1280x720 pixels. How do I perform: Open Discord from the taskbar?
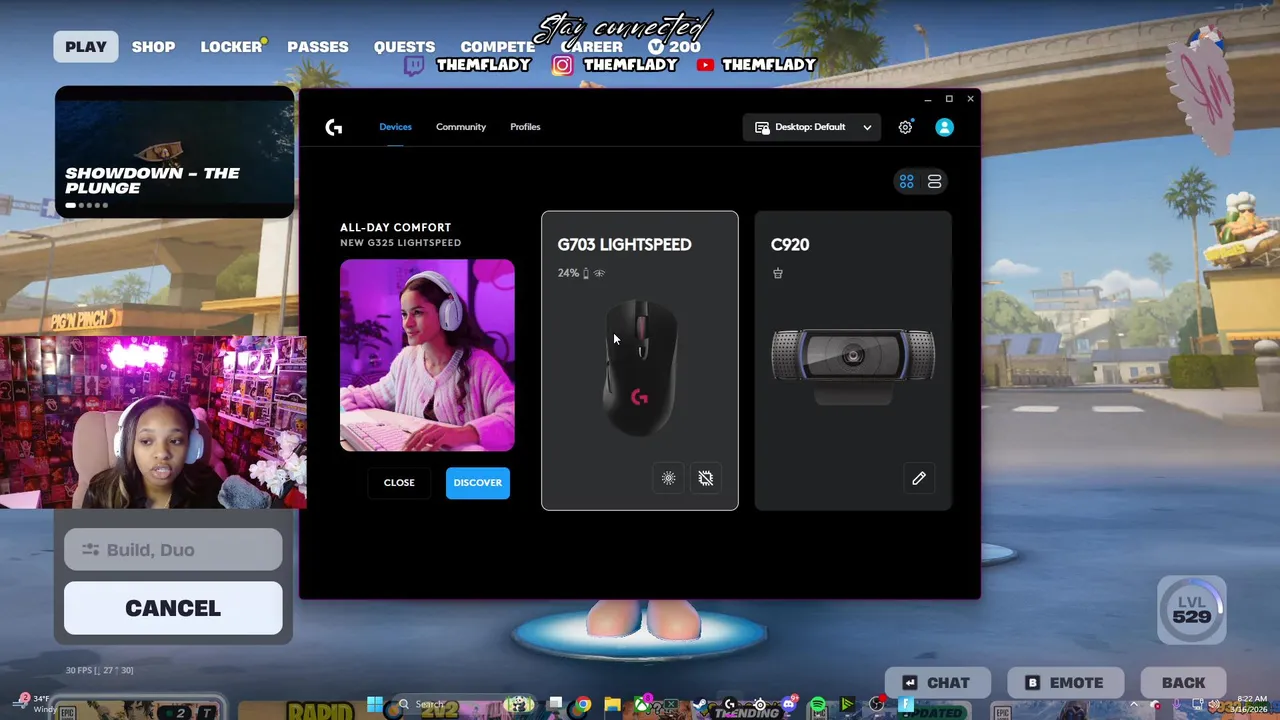[x=789, y=704]
